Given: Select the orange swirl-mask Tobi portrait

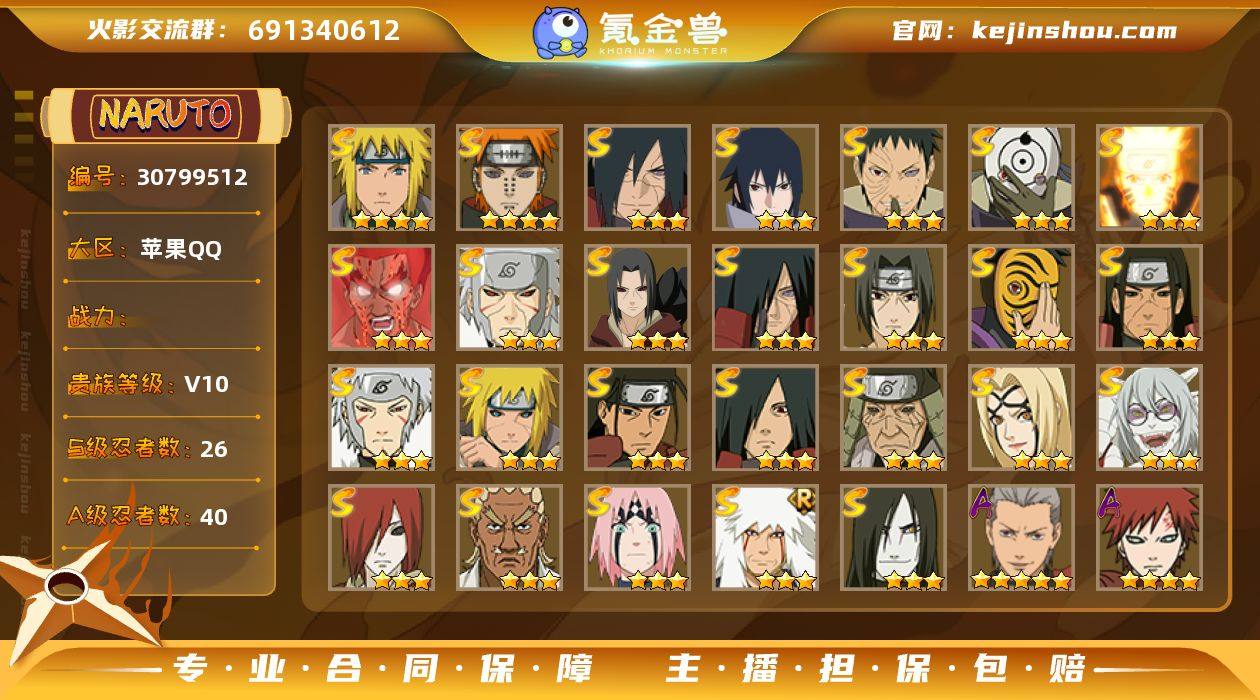Looking at the screenshot, I should tap(1022, 298).
